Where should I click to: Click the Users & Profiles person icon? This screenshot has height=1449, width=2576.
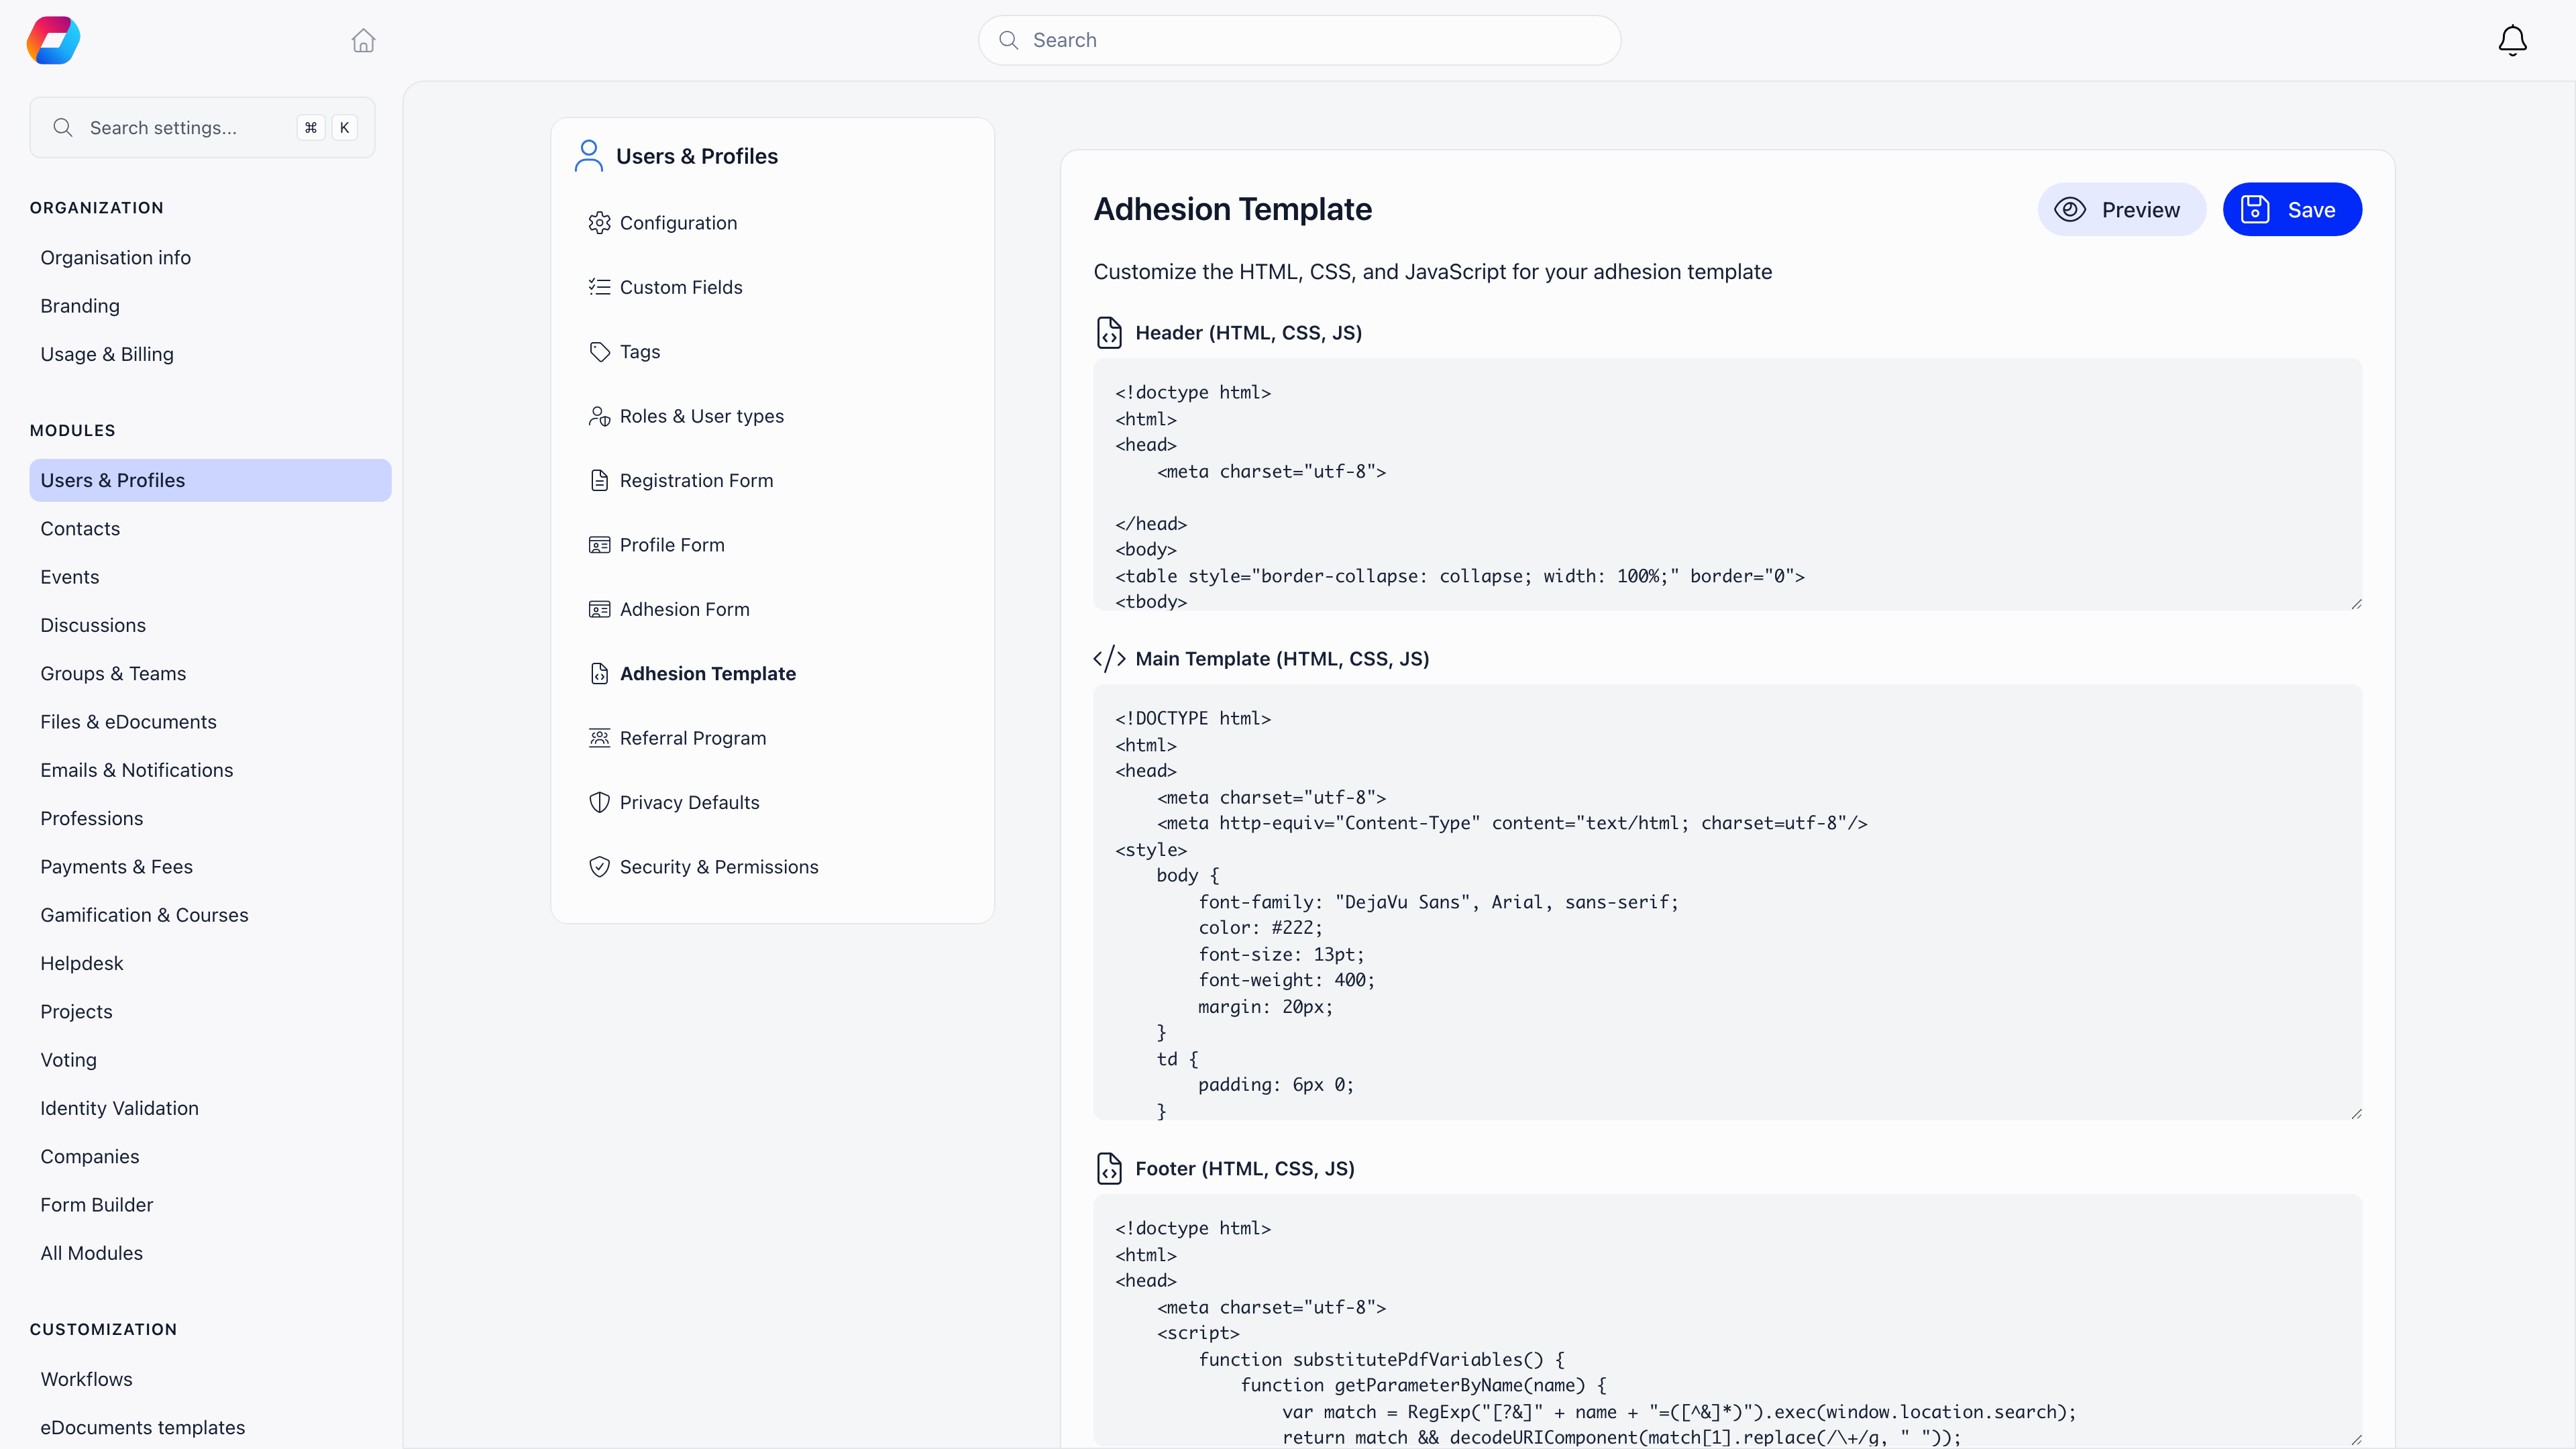click(589, 156)
